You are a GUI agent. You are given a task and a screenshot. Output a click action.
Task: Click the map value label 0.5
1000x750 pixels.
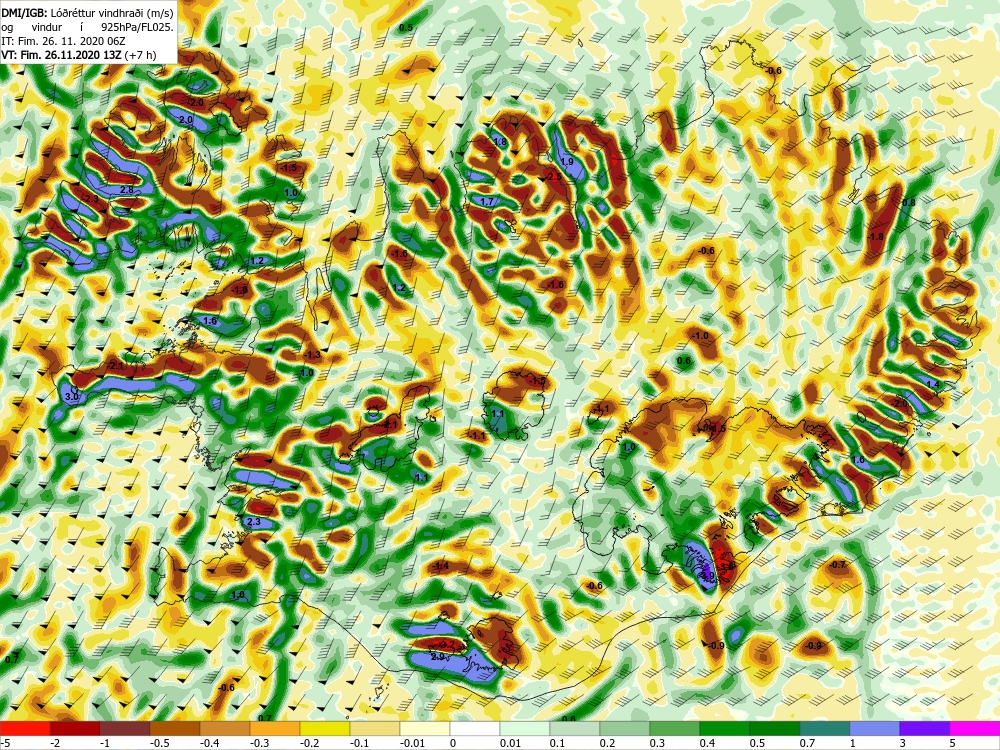406,27
